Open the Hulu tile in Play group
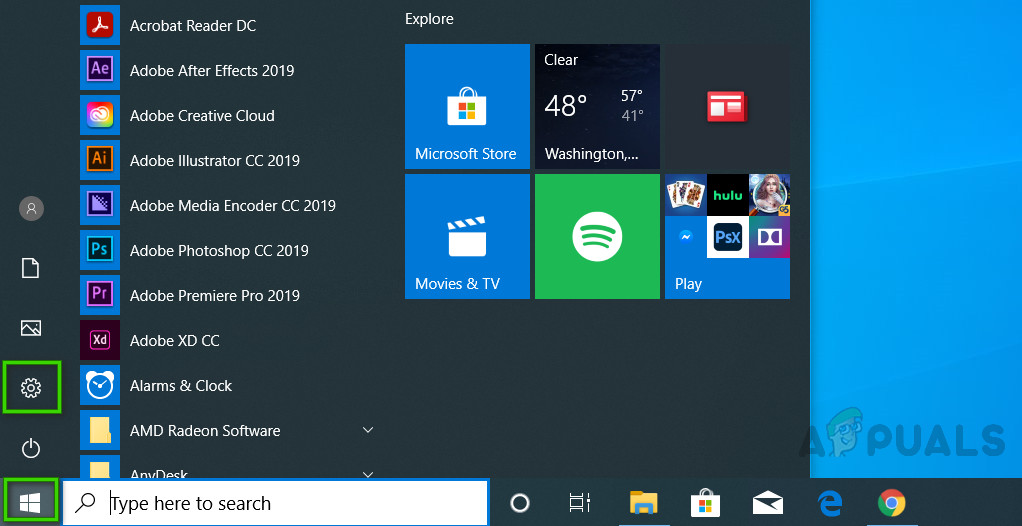 [727, 195]
